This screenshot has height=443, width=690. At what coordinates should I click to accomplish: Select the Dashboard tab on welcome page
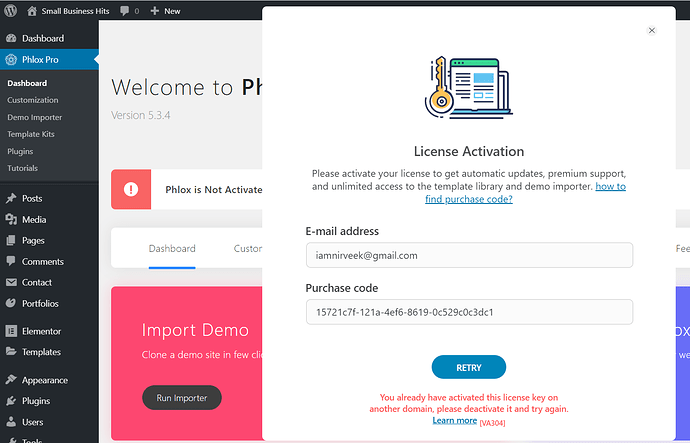pos(172,249)
